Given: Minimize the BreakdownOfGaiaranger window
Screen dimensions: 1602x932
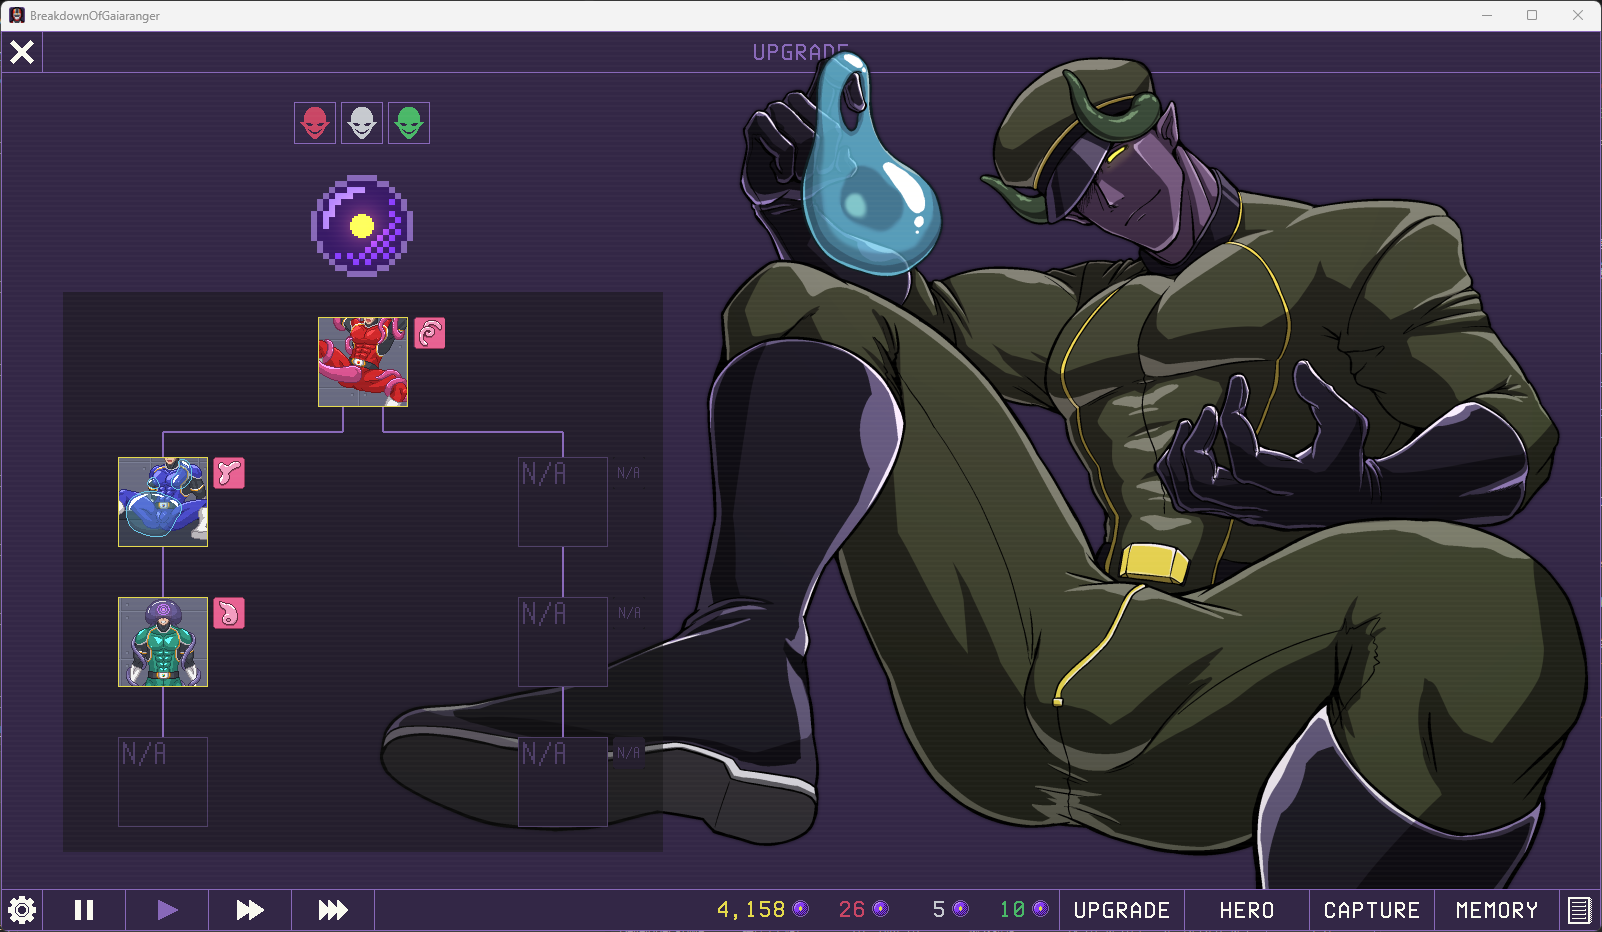Looking at the screenshot, I should pyautogui.click(x=1487, y=15).
